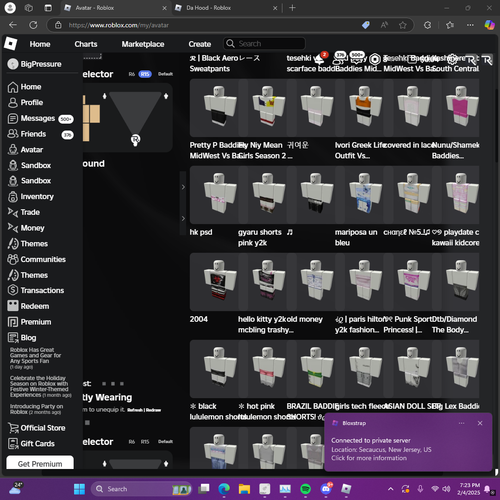Click for more information in Bloxstrap notification
Viewport: 500px width, 500px height.
coord(369,458)
